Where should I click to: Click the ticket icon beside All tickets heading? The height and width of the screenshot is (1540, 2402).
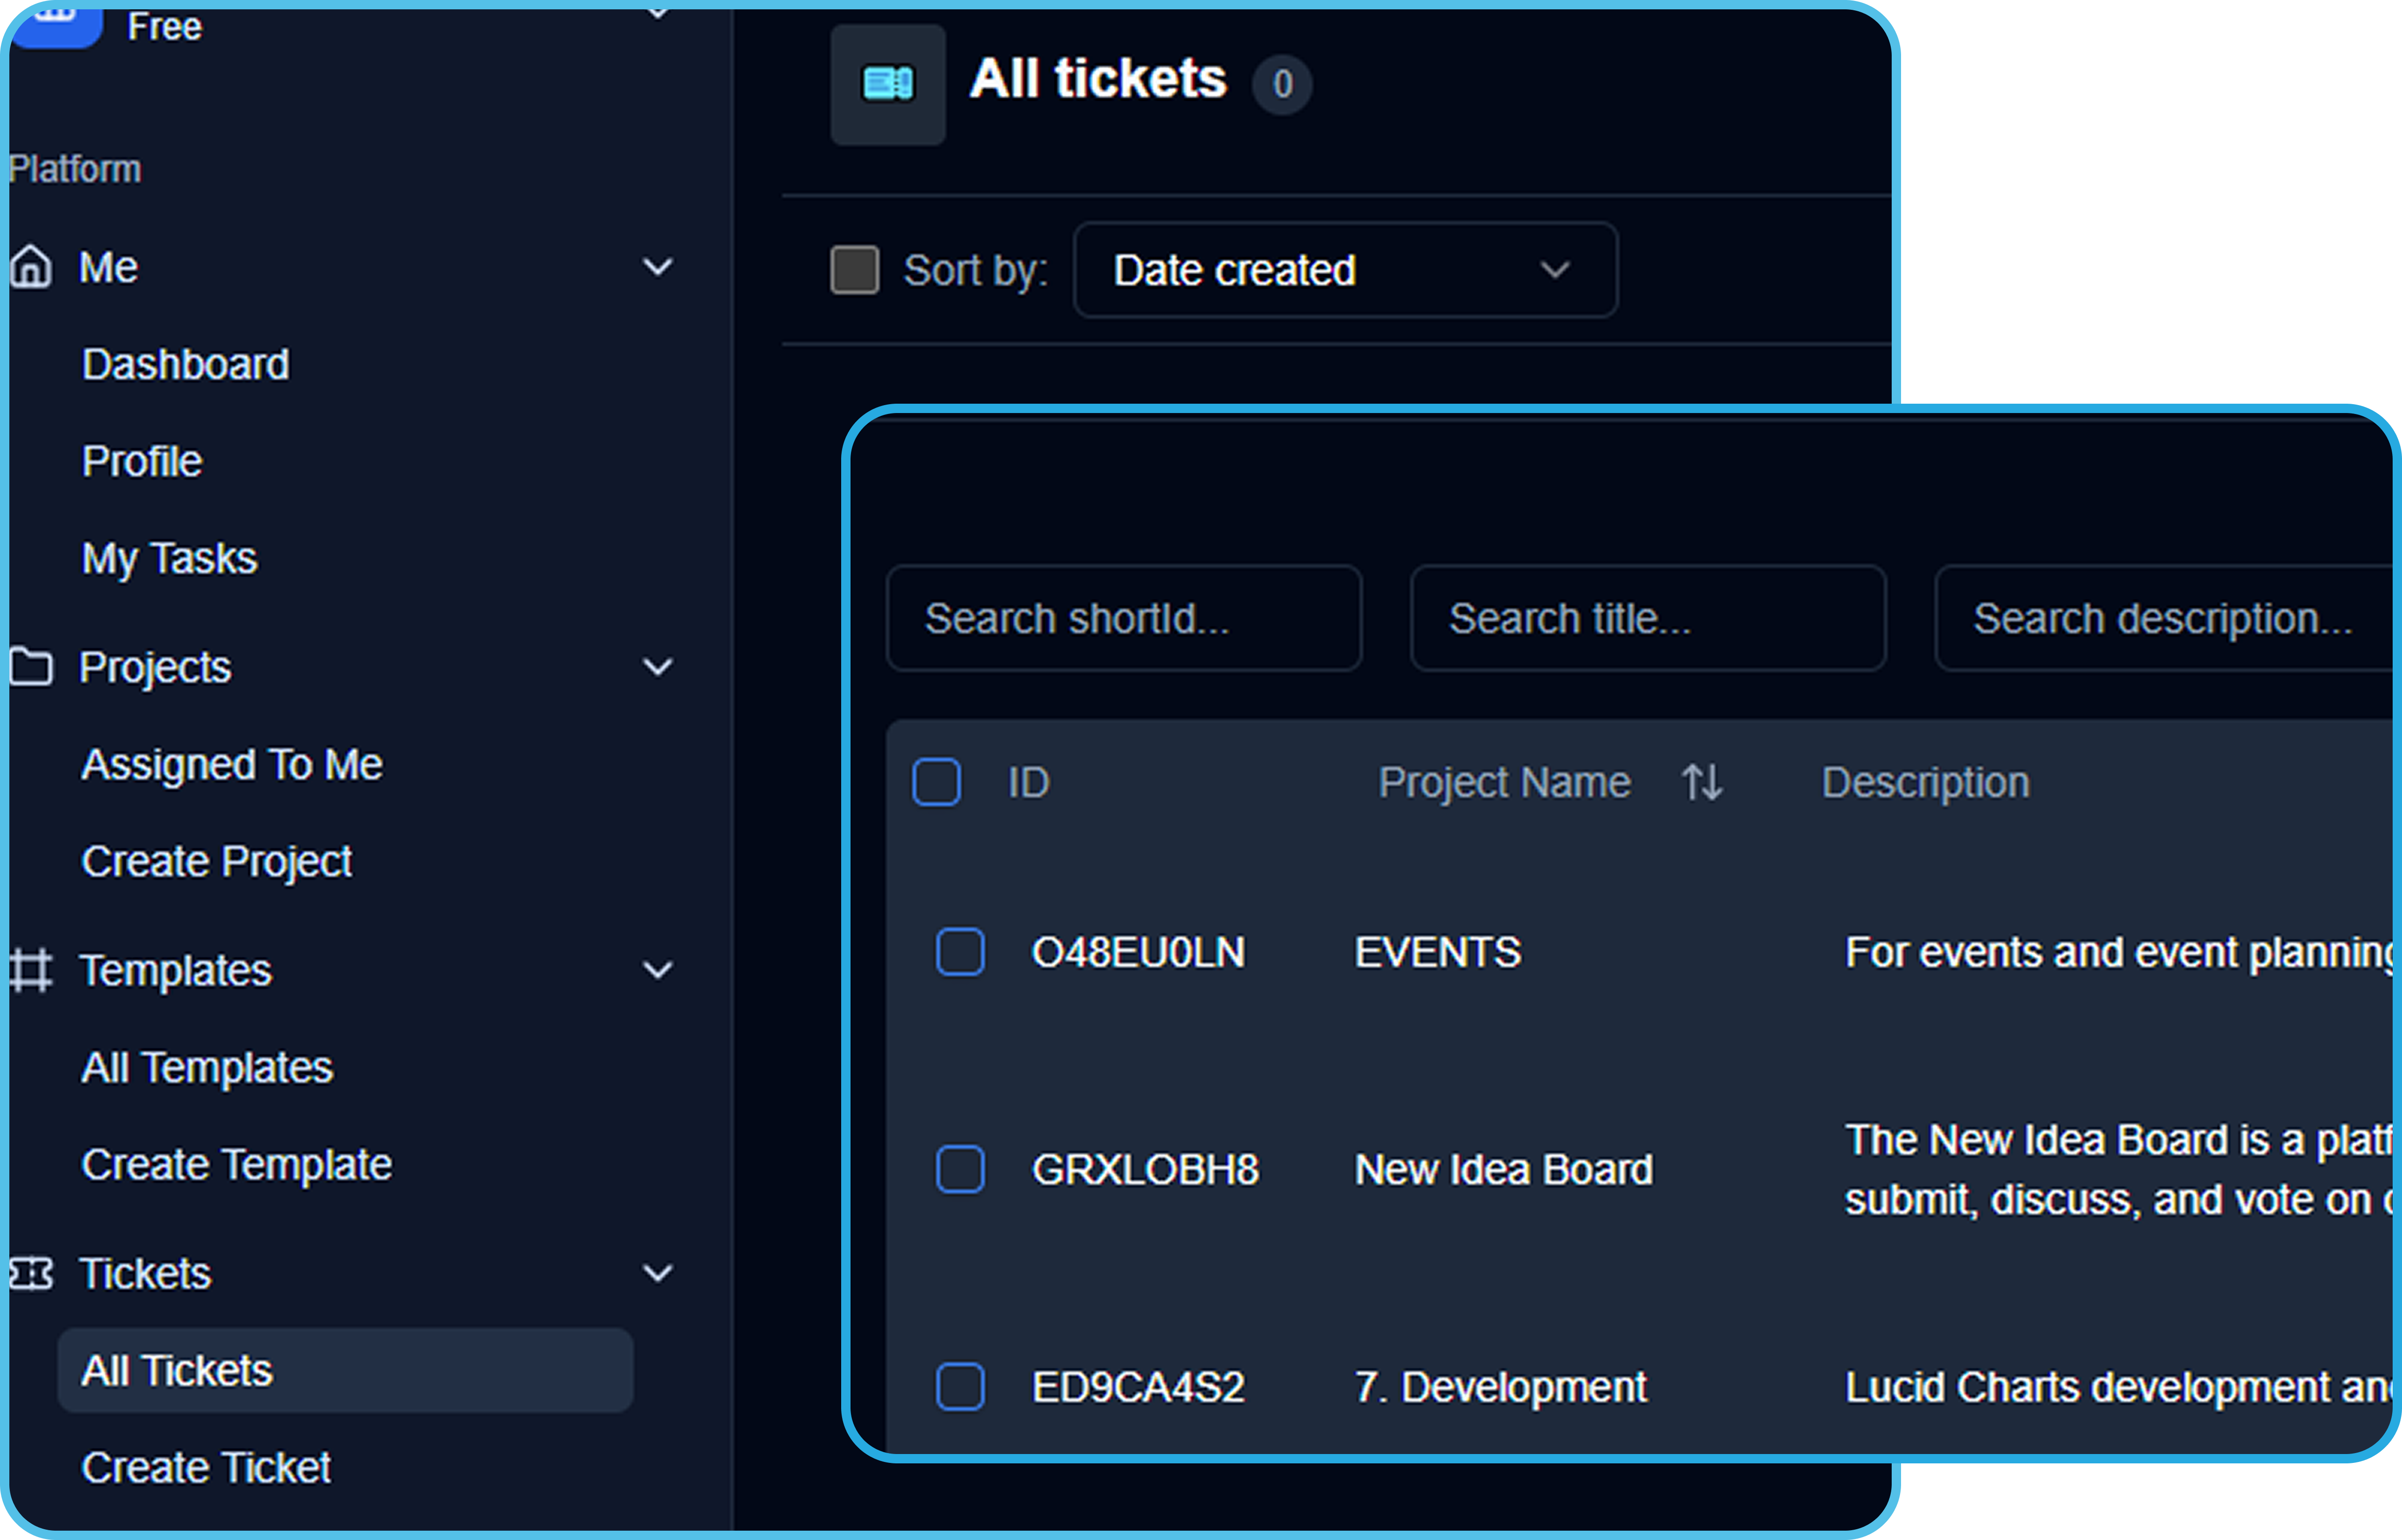point(888,84)
